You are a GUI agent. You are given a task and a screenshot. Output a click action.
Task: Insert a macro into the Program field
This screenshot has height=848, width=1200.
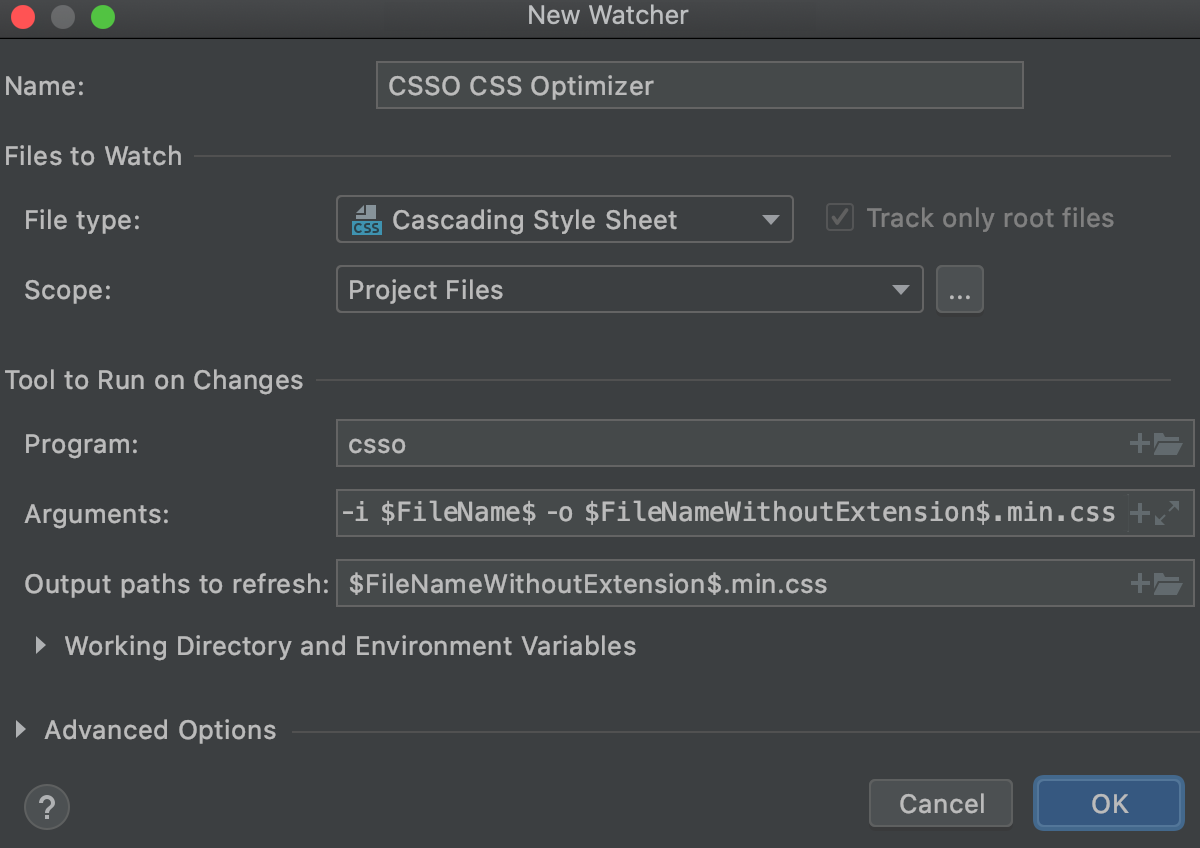point(1141,443)
